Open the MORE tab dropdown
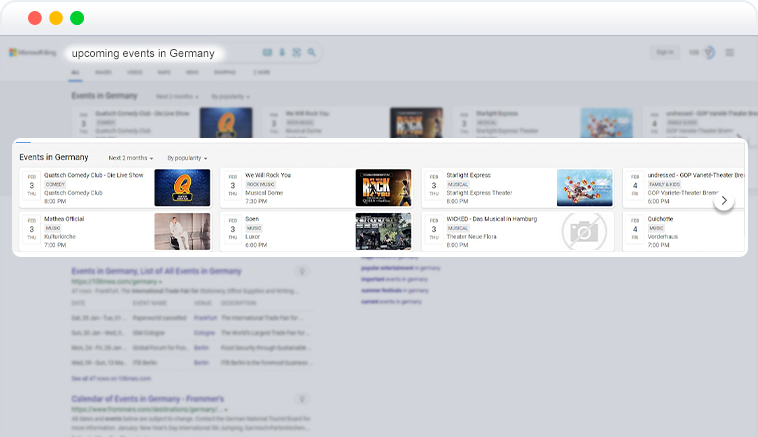Screen dimensions: 758x437 [262, 73]
